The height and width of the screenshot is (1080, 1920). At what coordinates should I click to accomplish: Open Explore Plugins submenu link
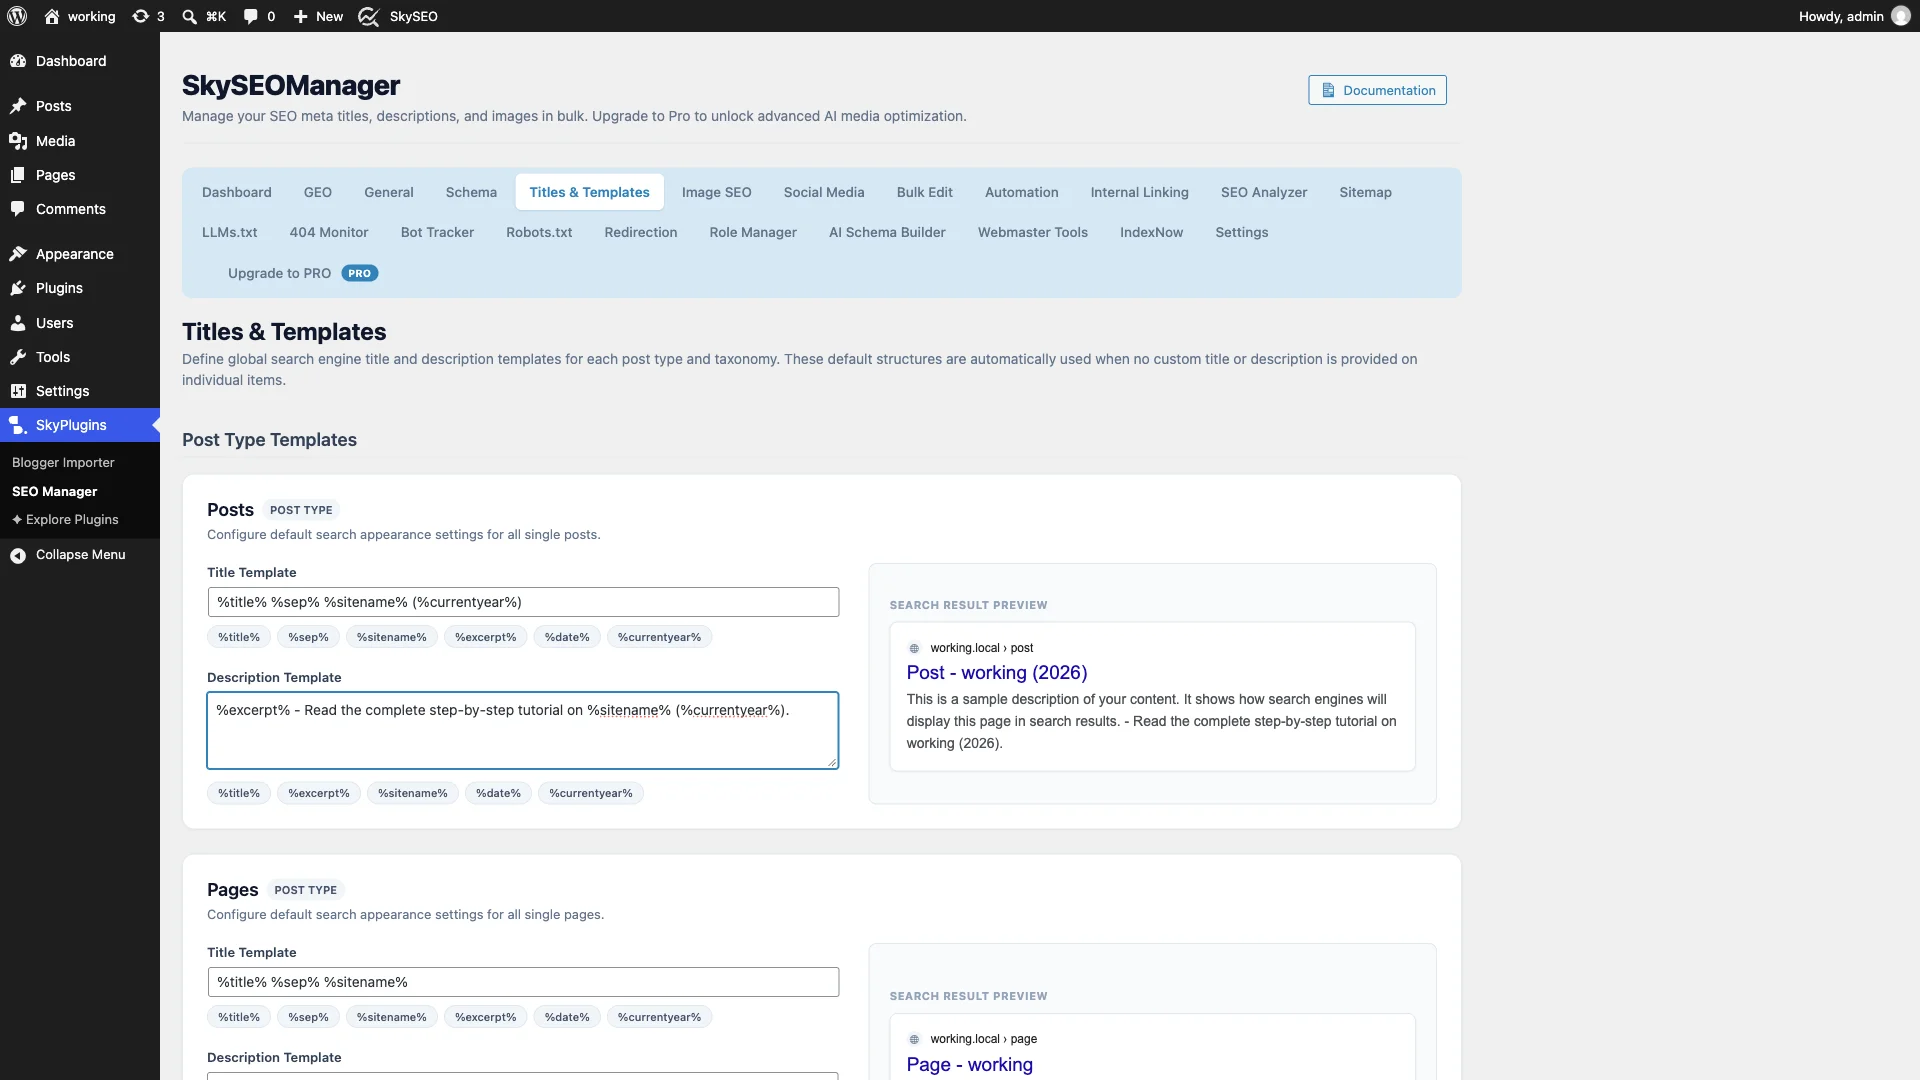65,520
